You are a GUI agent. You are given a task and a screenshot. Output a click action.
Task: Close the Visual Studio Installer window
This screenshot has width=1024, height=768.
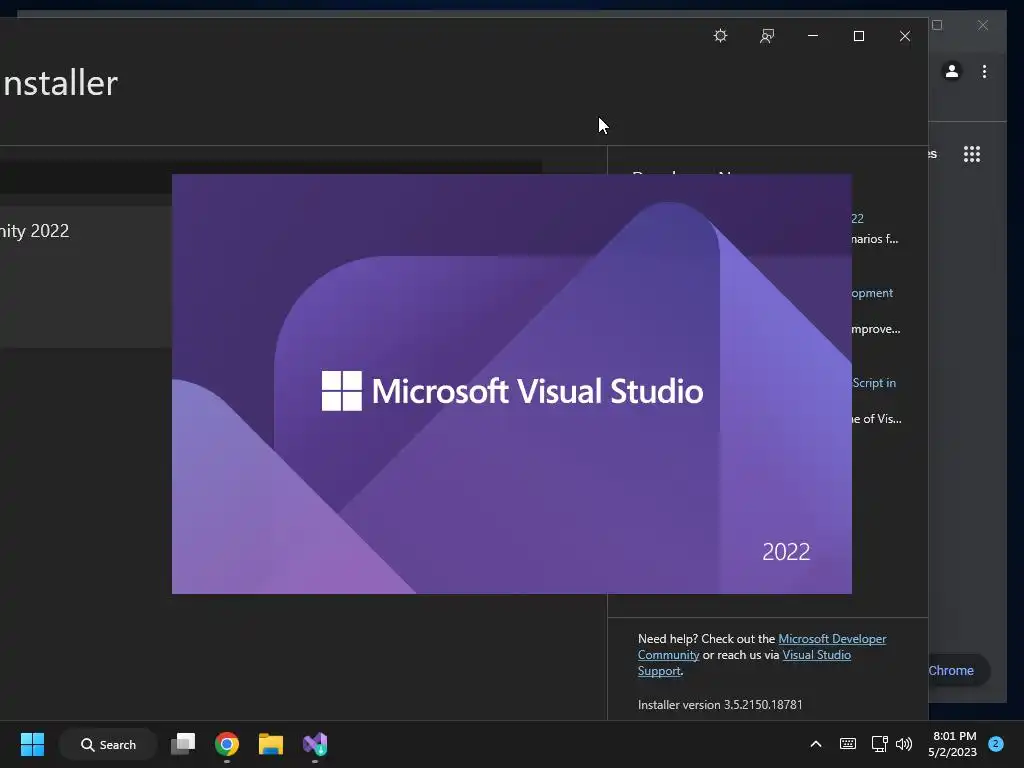(904, 36)
